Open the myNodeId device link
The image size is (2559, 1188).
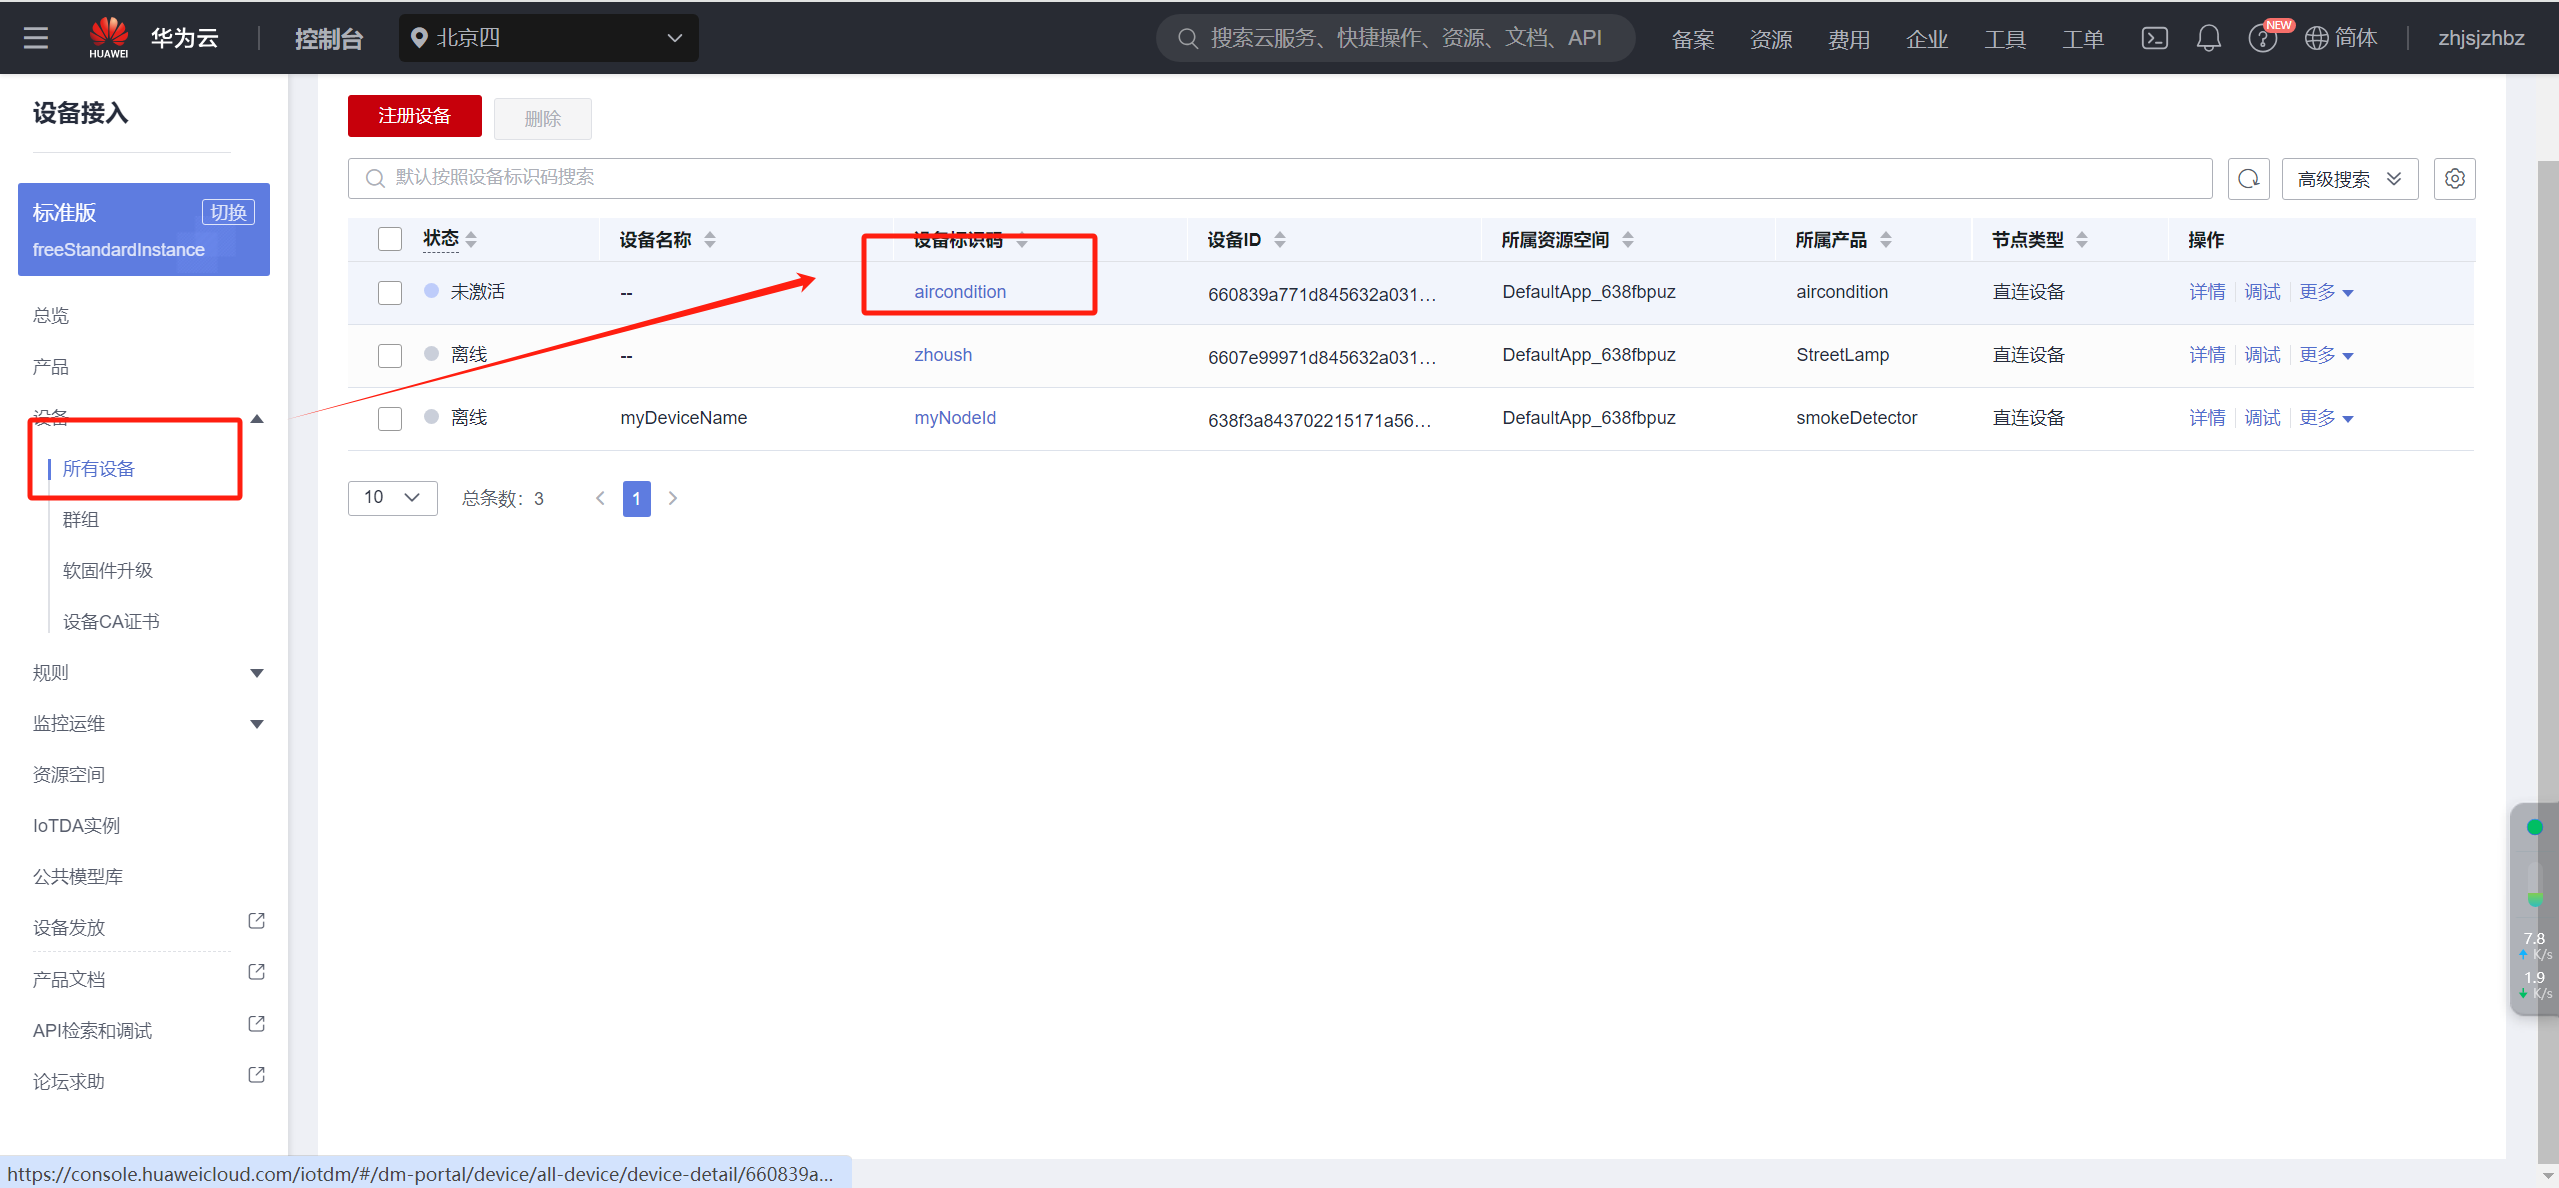coord(954,418)
